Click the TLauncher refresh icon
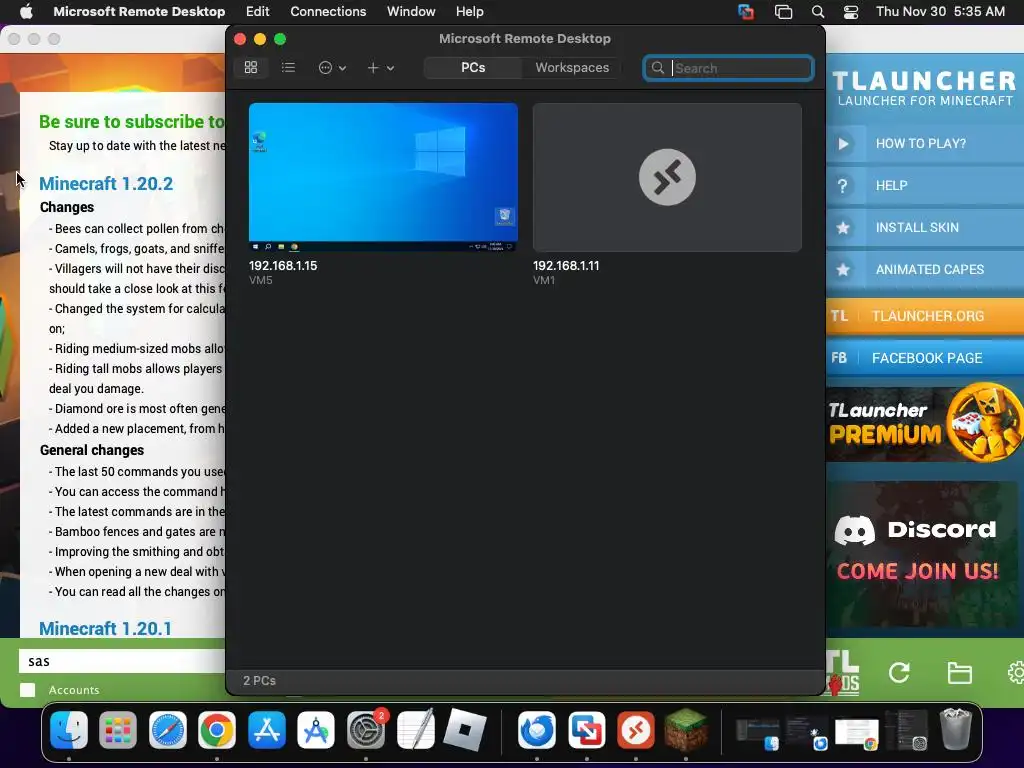The image size is (1024, 768). click(x=899, y=673)
